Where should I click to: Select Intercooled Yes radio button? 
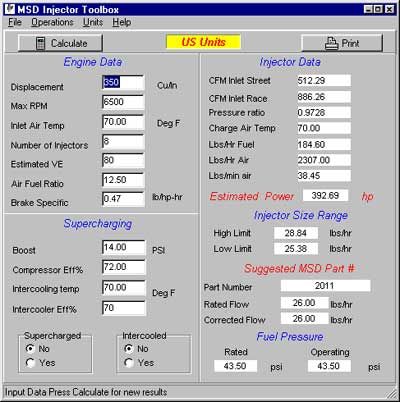click(129, 362)
